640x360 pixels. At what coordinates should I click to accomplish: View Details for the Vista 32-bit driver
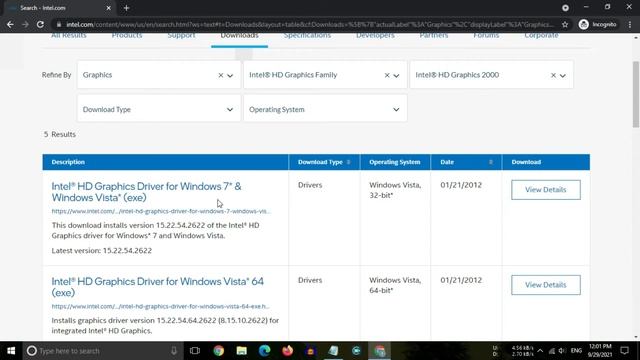(x=546, y=190)
